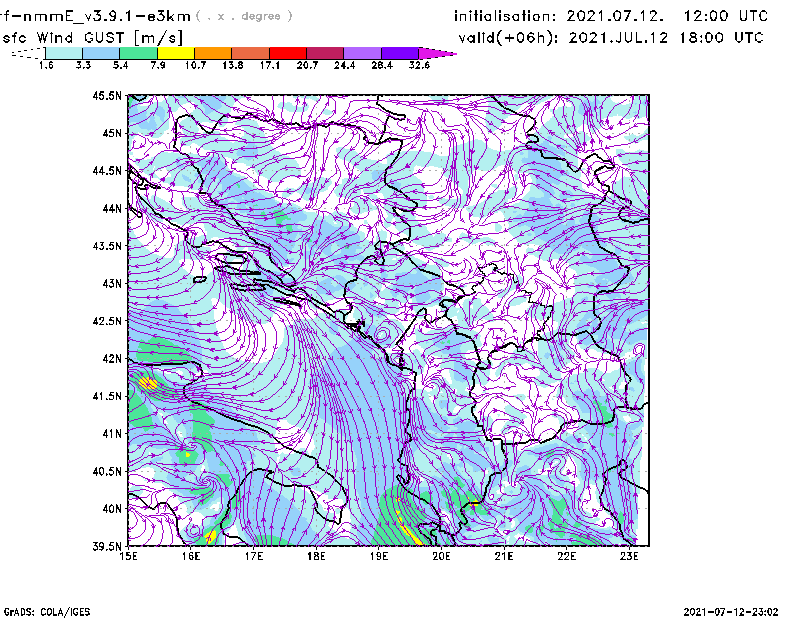Screen dimensions: 800x618
Task: Click the light blue 3.3–5.4 legend swatch
Action: click(101, 53)
